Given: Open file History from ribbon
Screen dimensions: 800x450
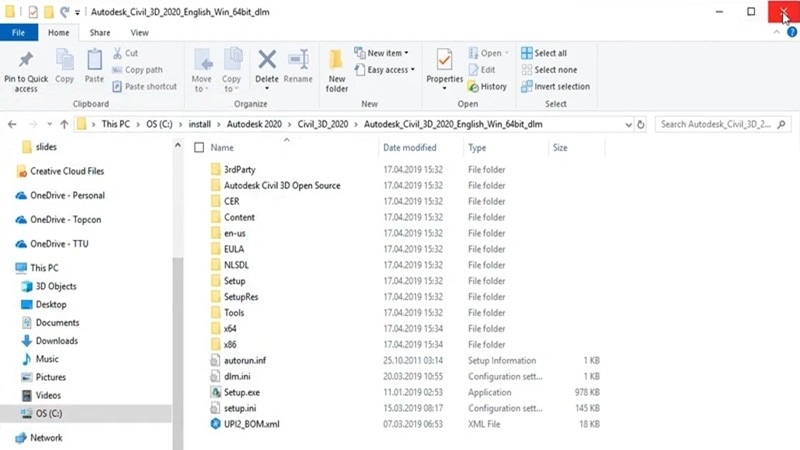Looking at the screenshot, I should tap(488, 87).
